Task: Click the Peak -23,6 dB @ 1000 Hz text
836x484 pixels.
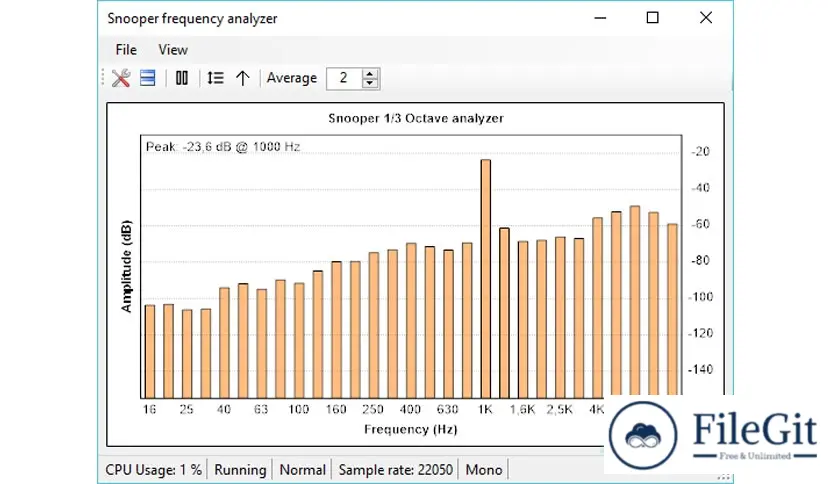Action: (223, 146)
